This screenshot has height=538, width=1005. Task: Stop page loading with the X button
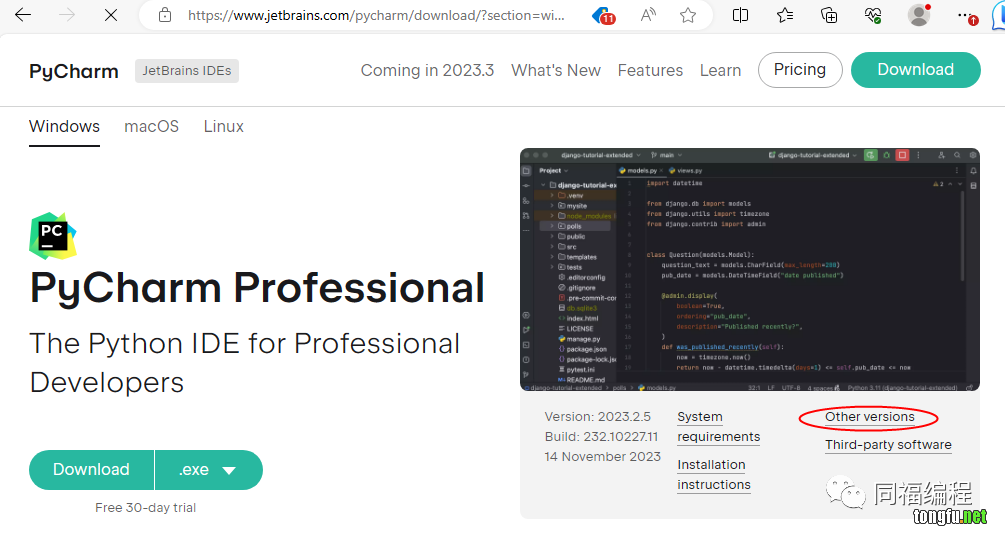(x=111, y=15)
